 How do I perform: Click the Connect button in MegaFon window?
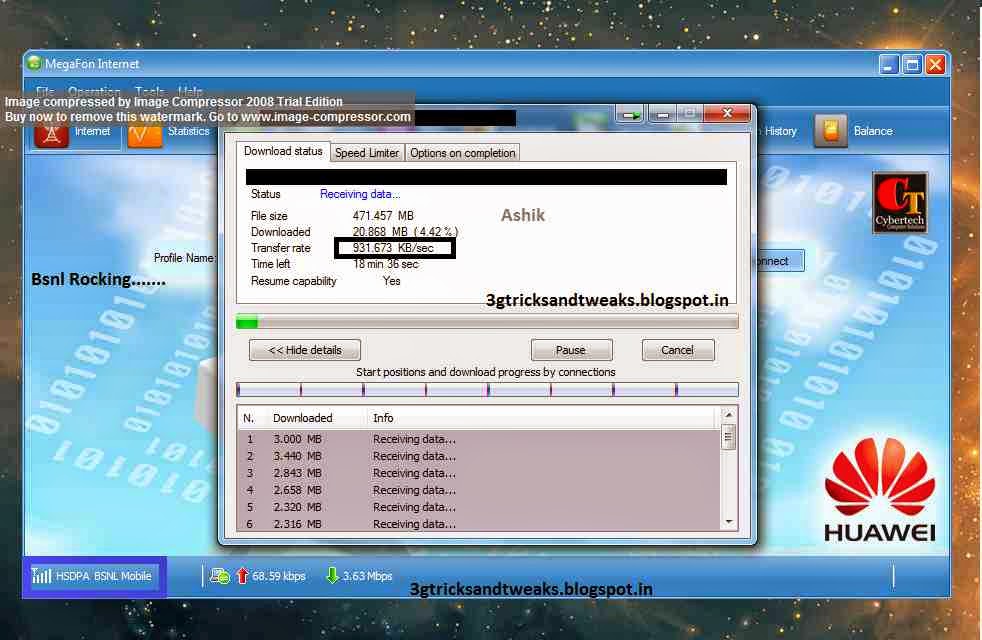click(779, 261)
